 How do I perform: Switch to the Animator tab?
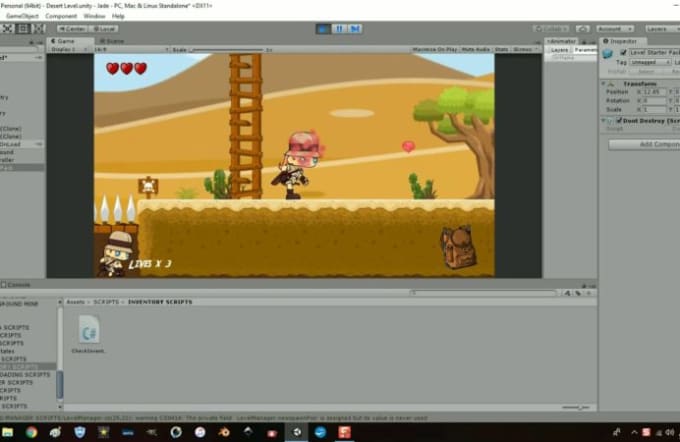(561, 41)
